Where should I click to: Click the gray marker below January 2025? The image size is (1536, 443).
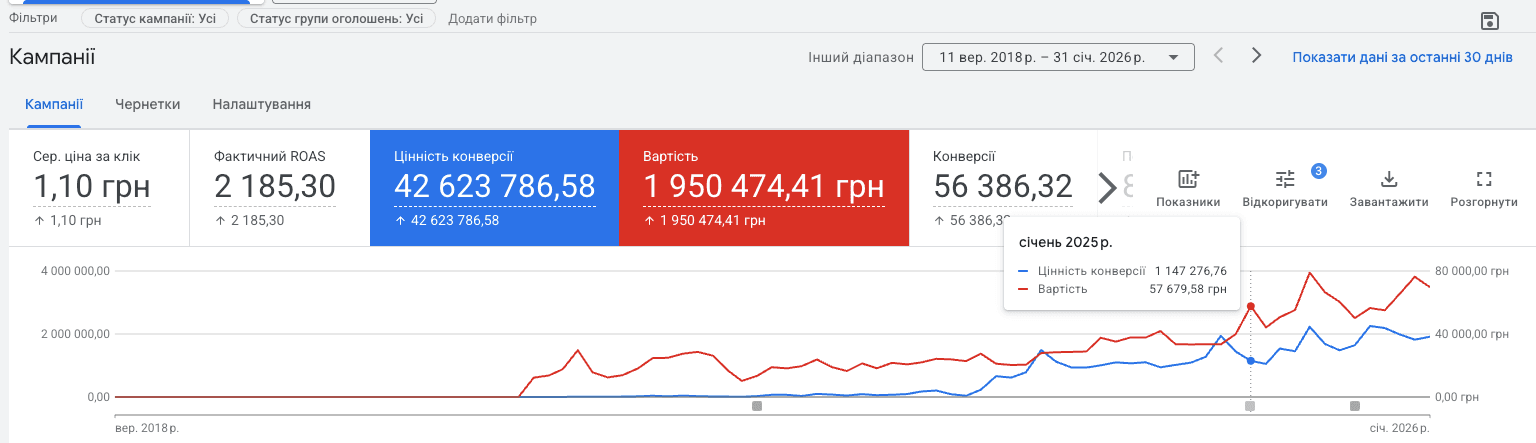pos(1250,406)
